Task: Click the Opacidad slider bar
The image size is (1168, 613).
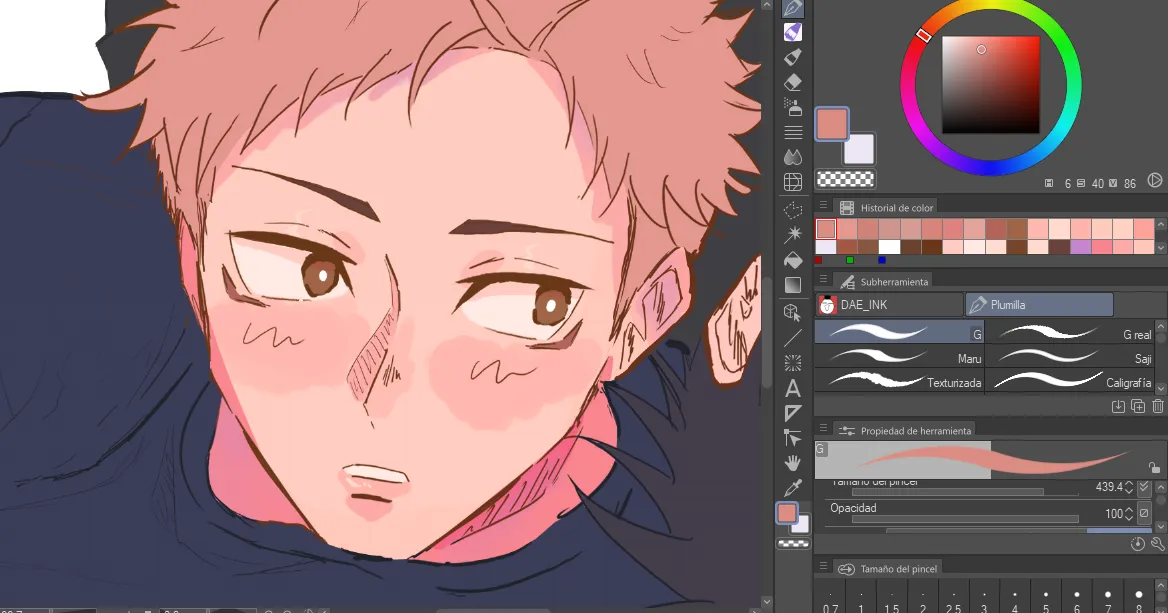Action: click(965, 519)
